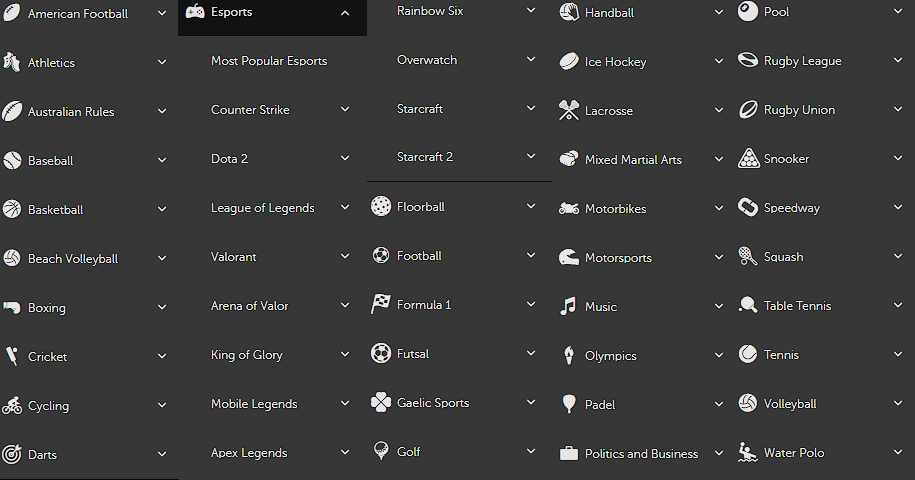
Task: Click the Darts target icon
Action: [12, 454]
